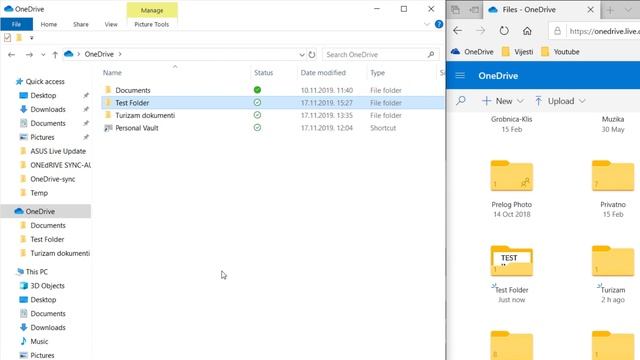Select This PC in sidebar
This screenshot has width=640, height=360.
coord(36,272)
